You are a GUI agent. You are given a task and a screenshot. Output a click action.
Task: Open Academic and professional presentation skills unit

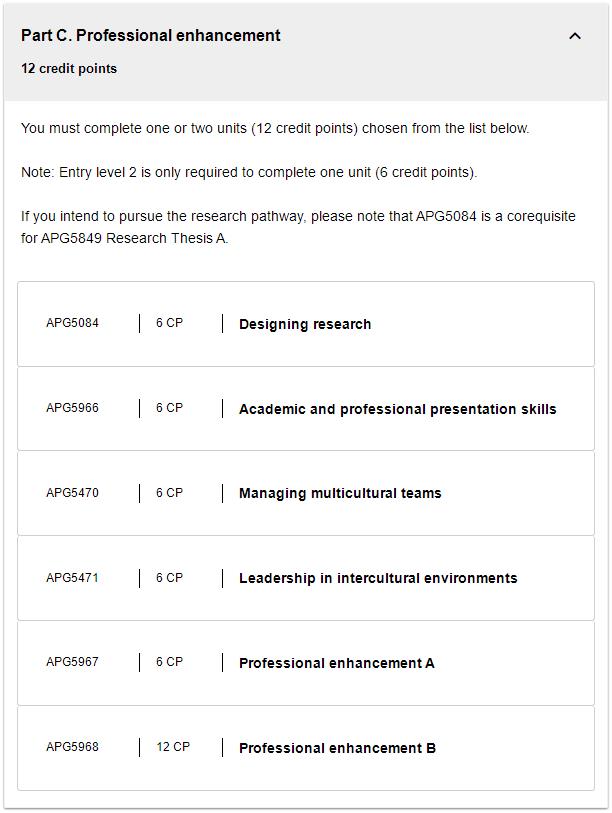(397, 409)
